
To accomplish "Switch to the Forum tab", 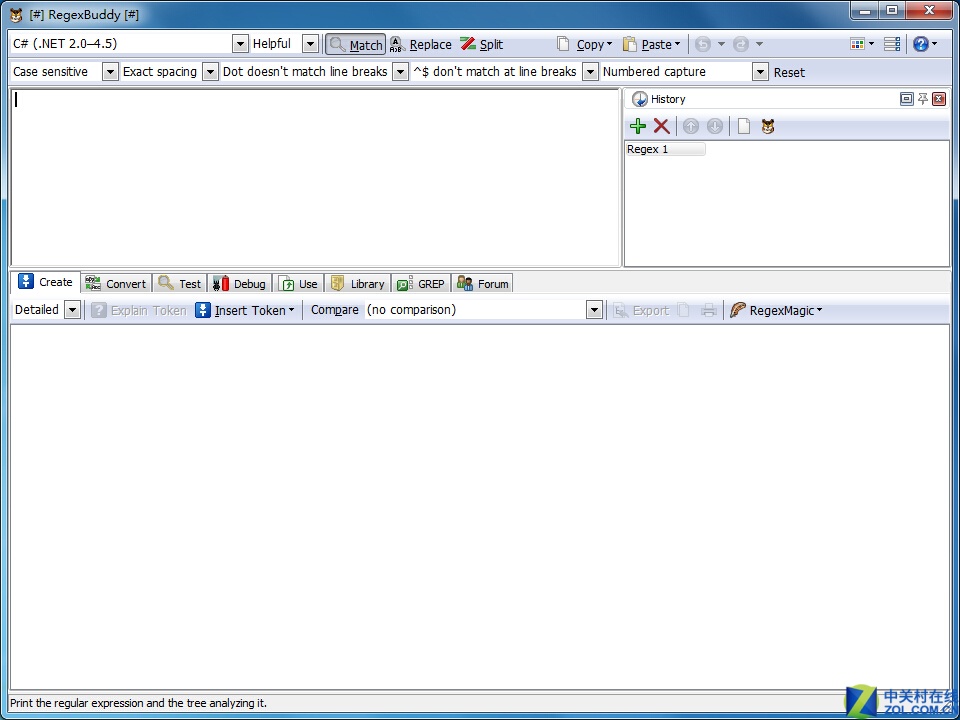I will click(482, 284).
